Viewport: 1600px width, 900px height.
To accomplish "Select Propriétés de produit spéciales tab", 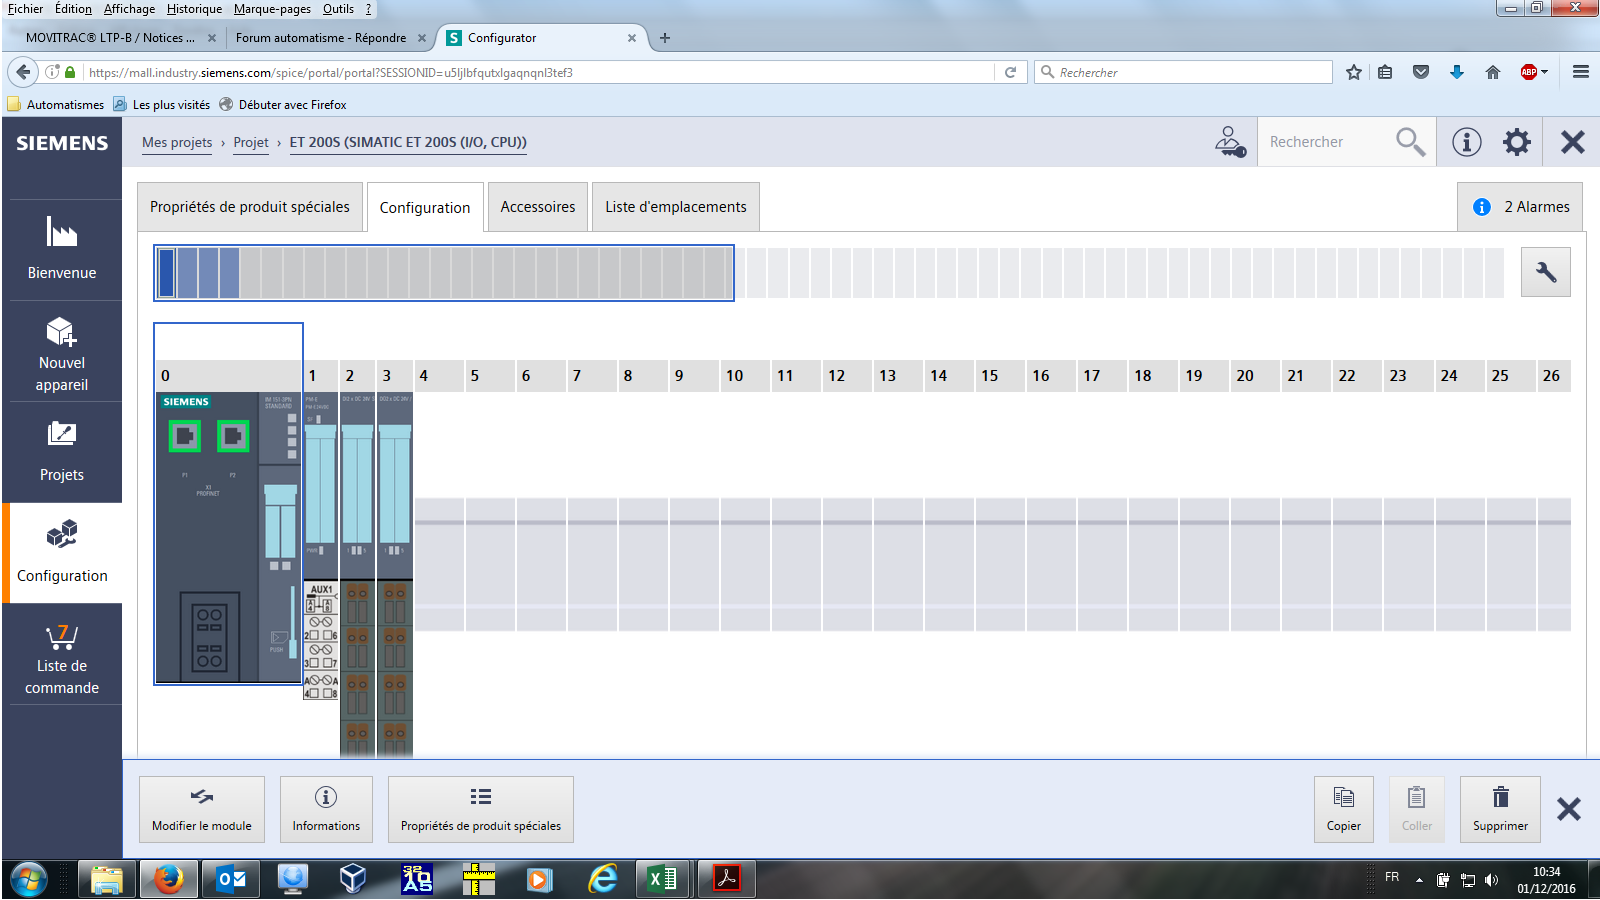I will 250,207.
